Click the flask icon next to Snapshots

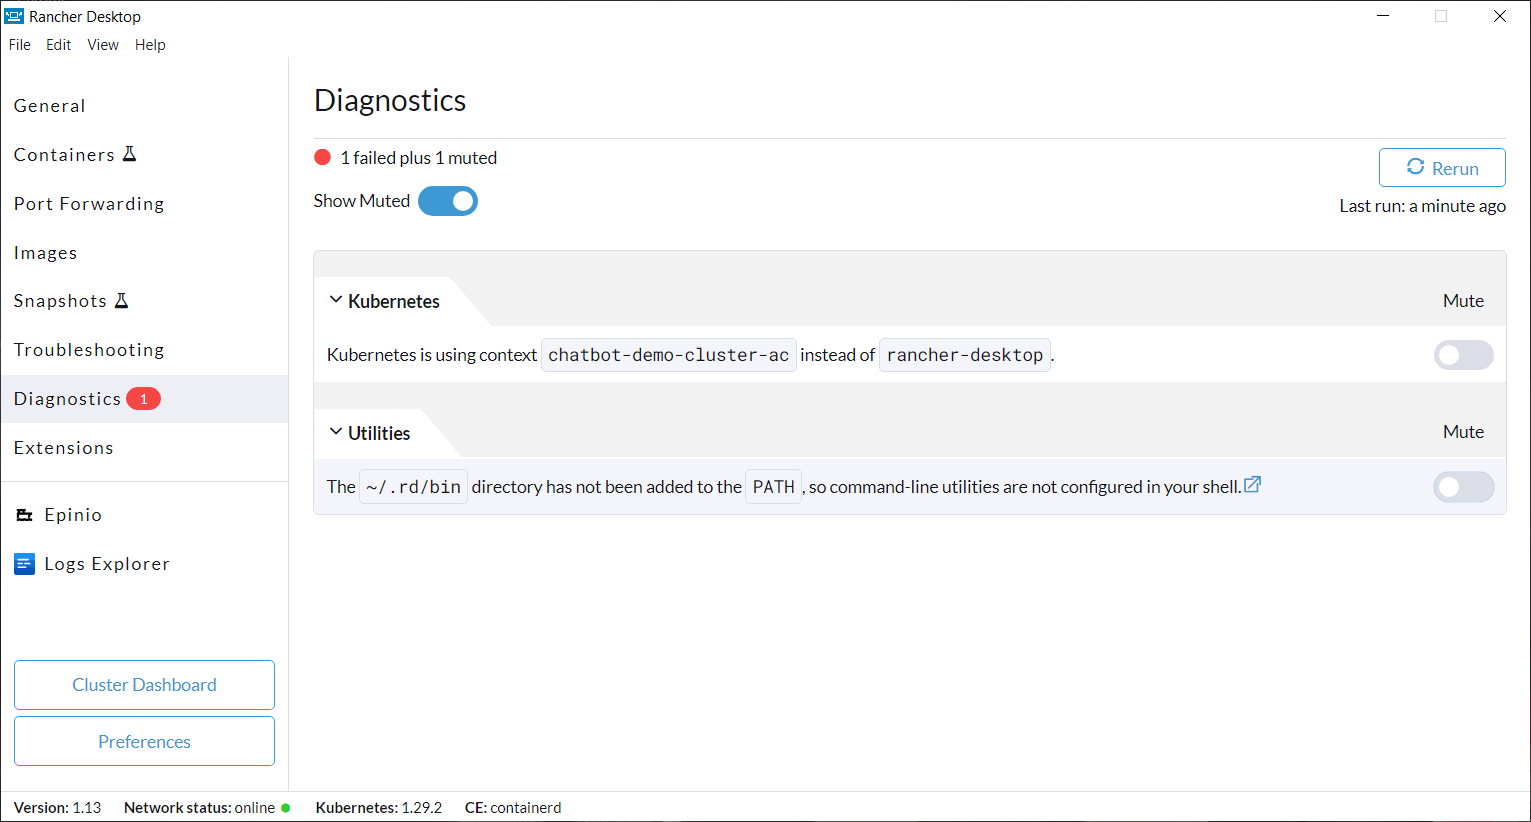pos(122,300)
